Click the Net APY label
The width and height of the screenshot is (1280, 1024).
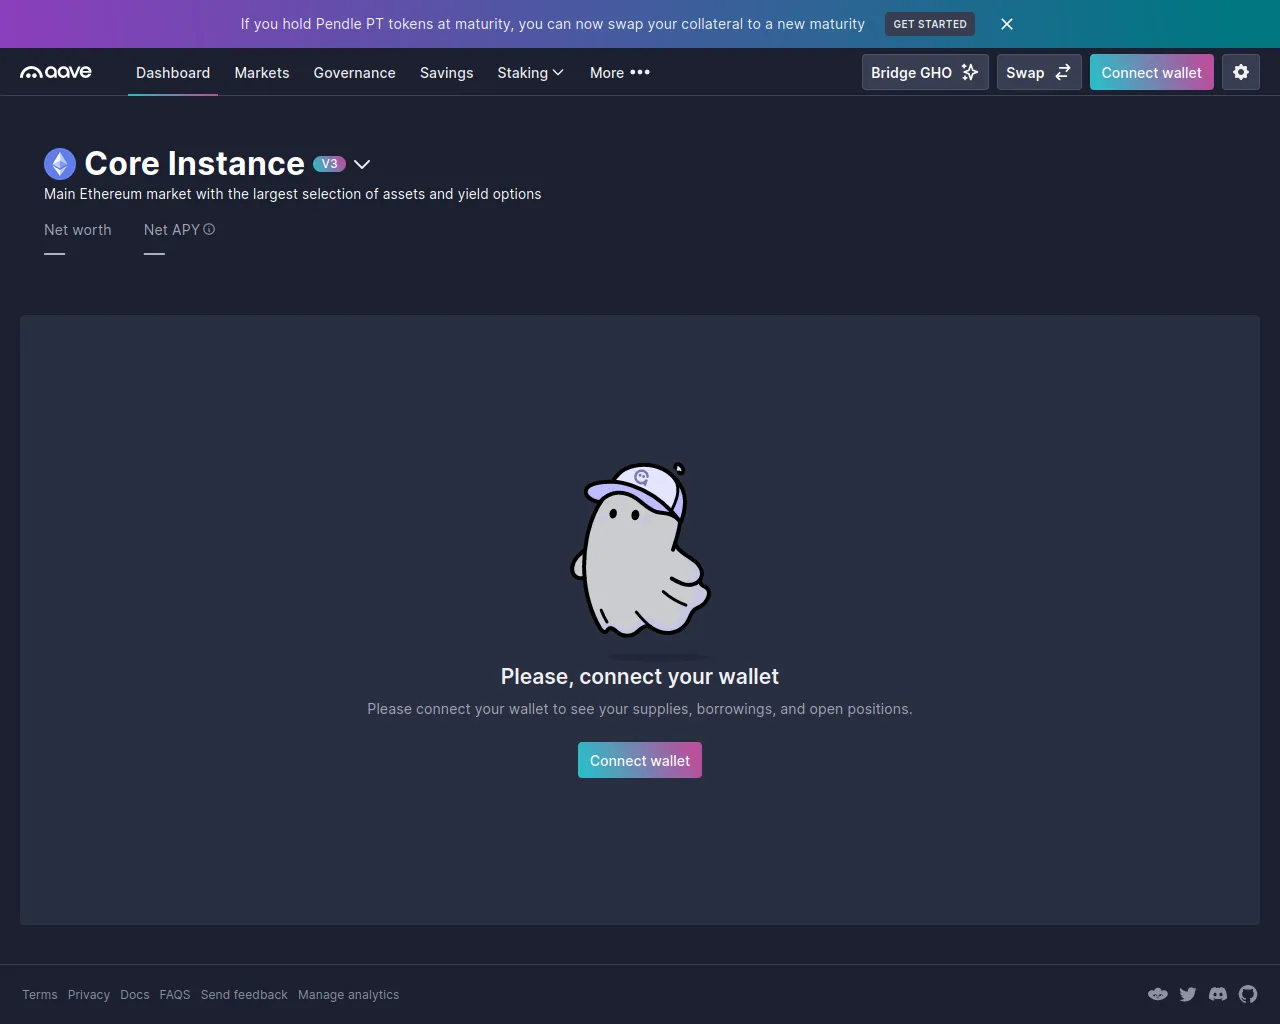171,230
